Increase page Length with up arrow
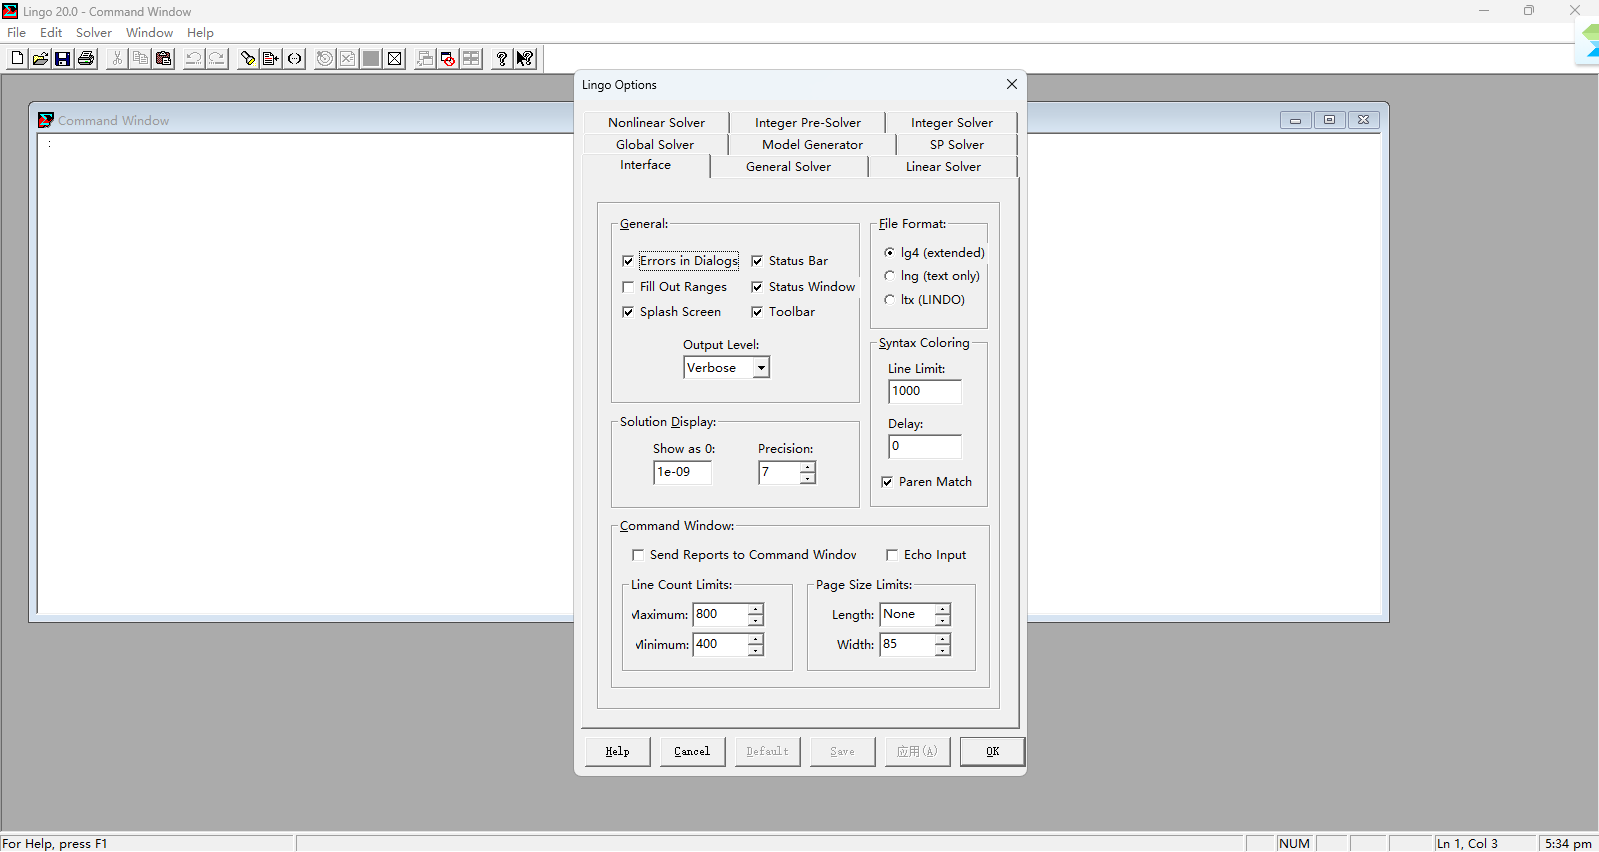1599x852 pixels. click(943, 609)
